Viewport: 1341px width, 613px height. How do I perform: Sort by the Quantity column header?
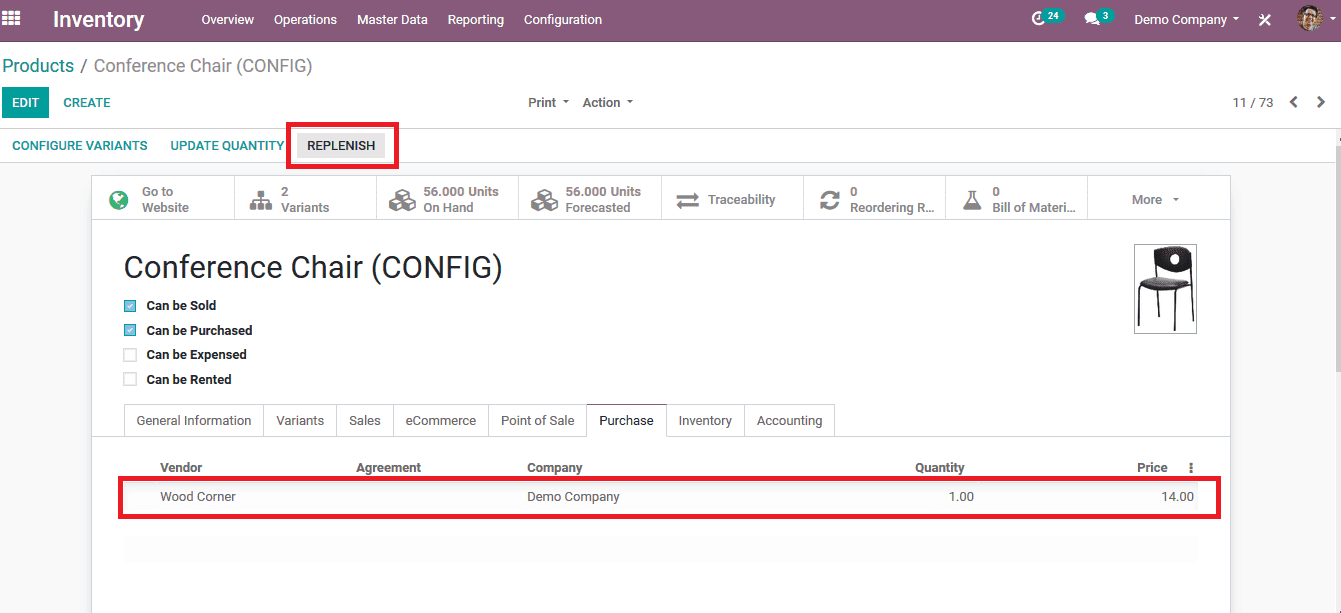(940, 468)
